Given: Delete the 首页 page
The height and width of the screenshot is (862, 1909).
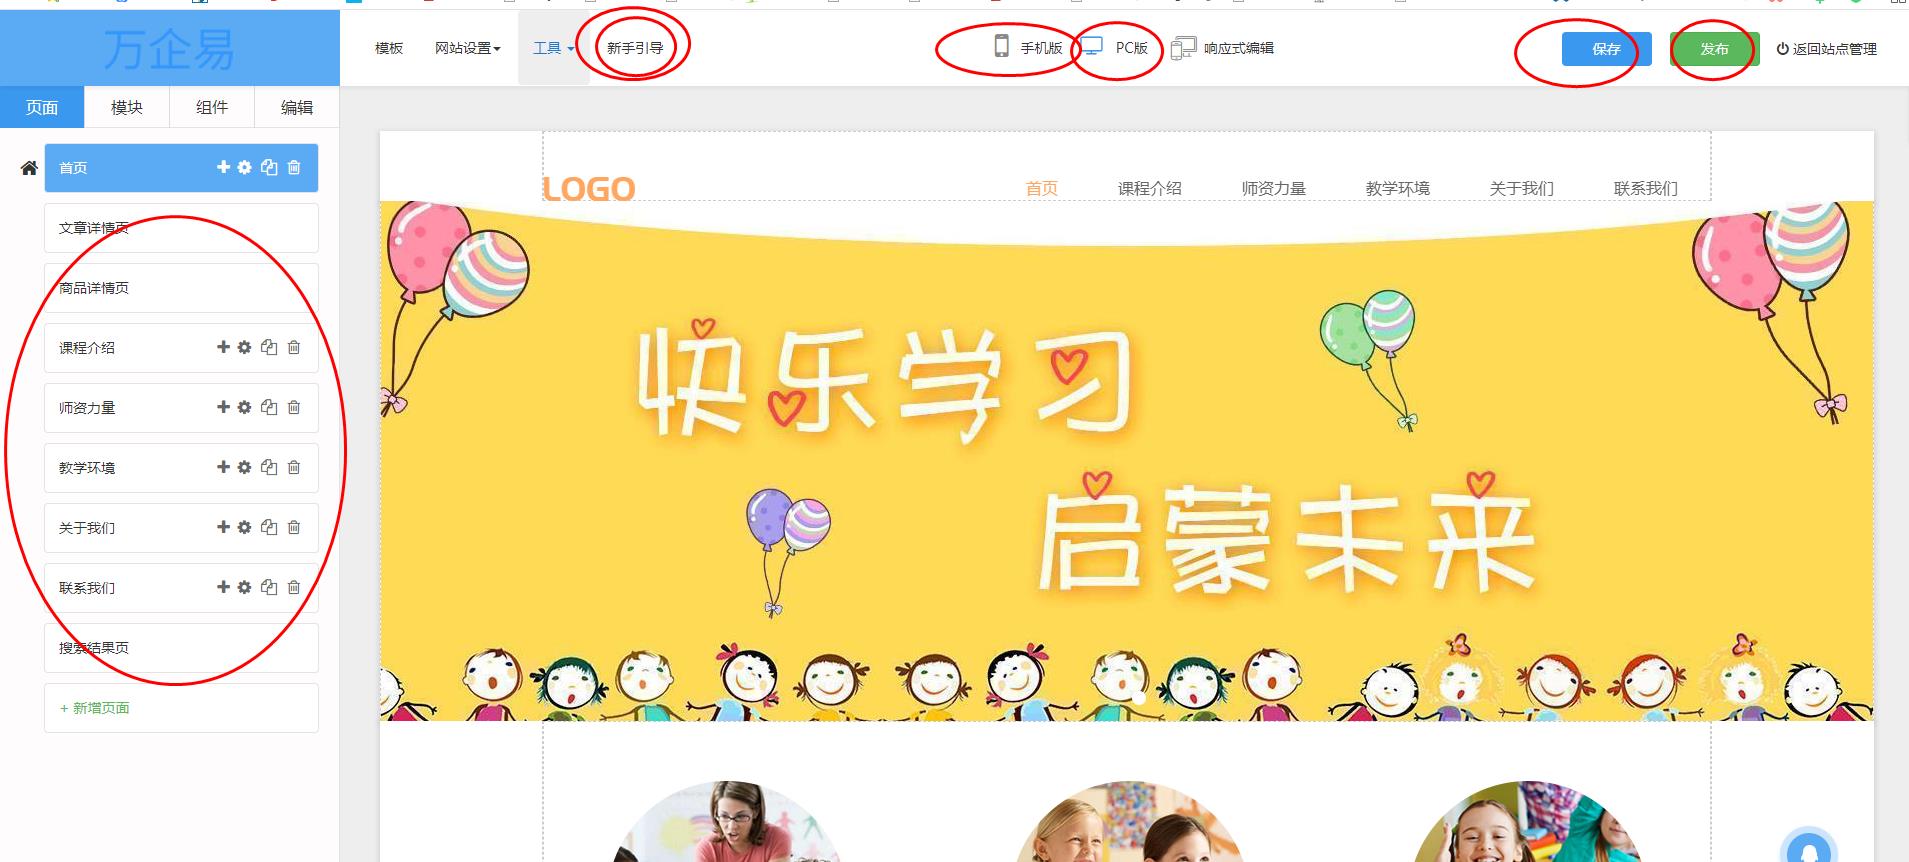Looking at the screenshot, I should (294, 167).
